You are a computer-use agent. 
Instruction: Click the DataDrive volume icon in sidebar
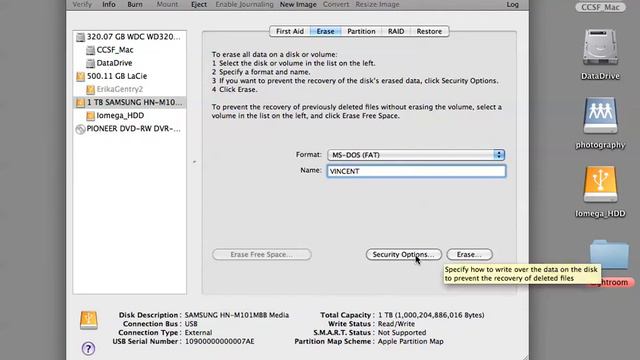(x=90, y=63)
